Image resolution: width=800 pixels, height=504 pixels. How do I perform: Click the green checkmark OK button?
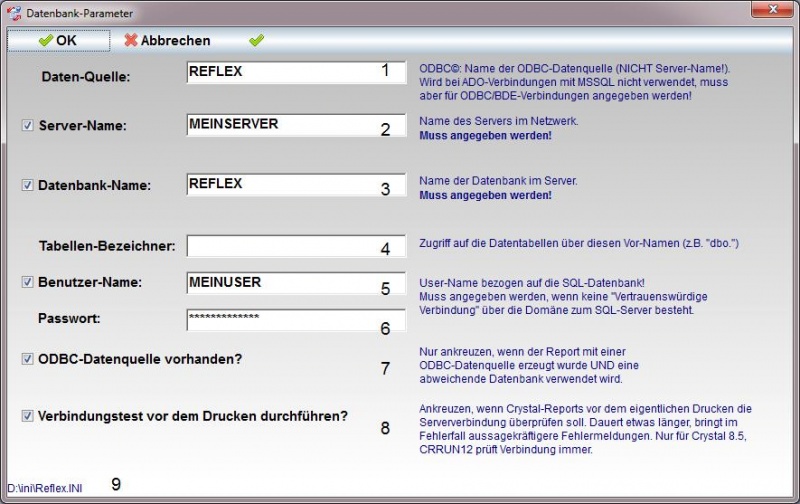coord(58,41)
